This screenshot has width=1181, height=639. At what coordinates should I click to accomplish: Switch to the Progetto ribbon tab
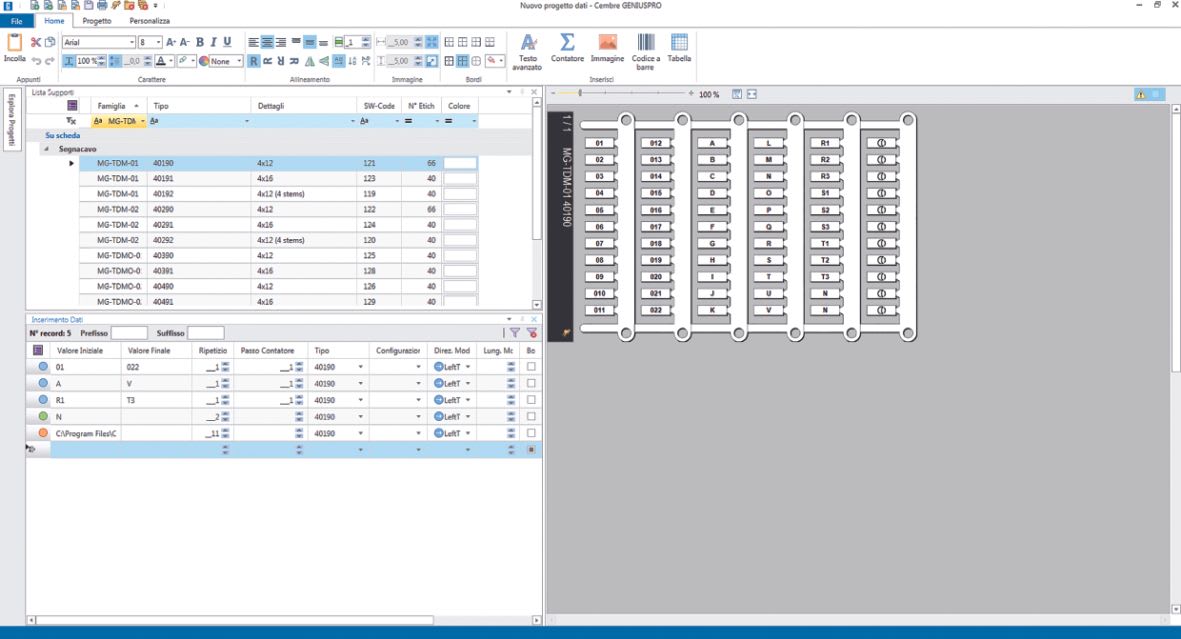pos(97,20)
